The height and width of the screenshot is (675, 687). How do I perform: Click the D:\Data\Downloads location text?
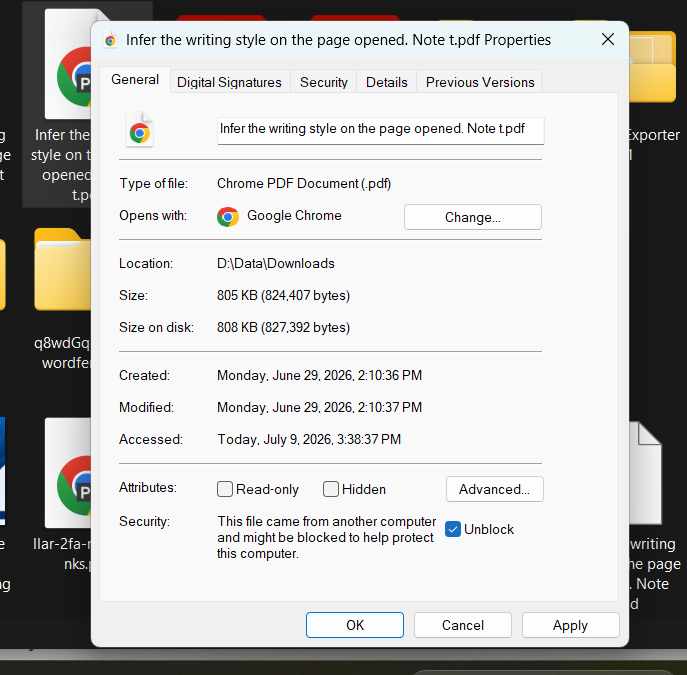coord(276,263)
